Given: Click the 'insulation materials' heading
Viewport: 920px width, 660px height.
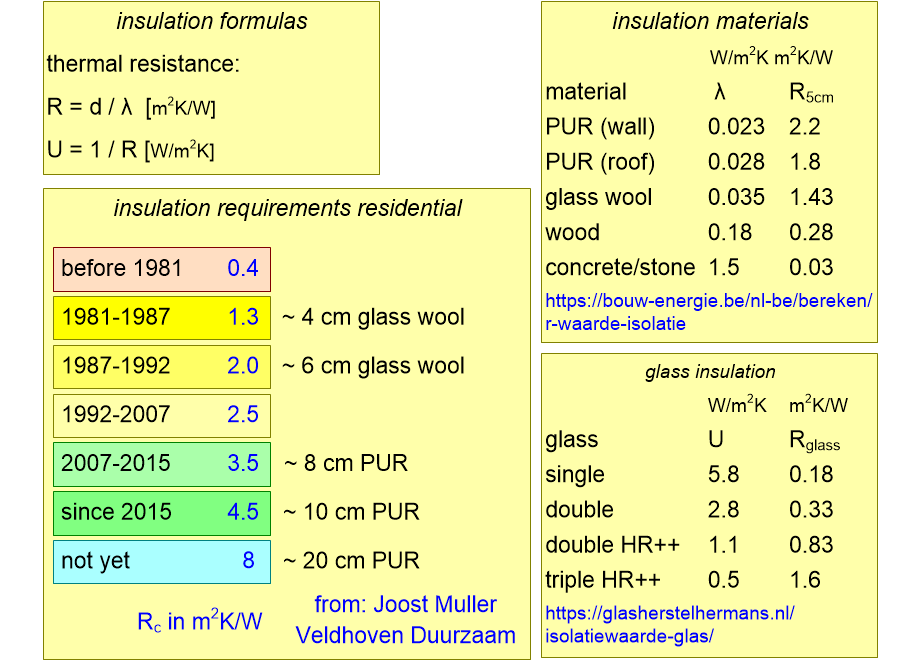Looking at the screenshot, I should pos(710,22).
